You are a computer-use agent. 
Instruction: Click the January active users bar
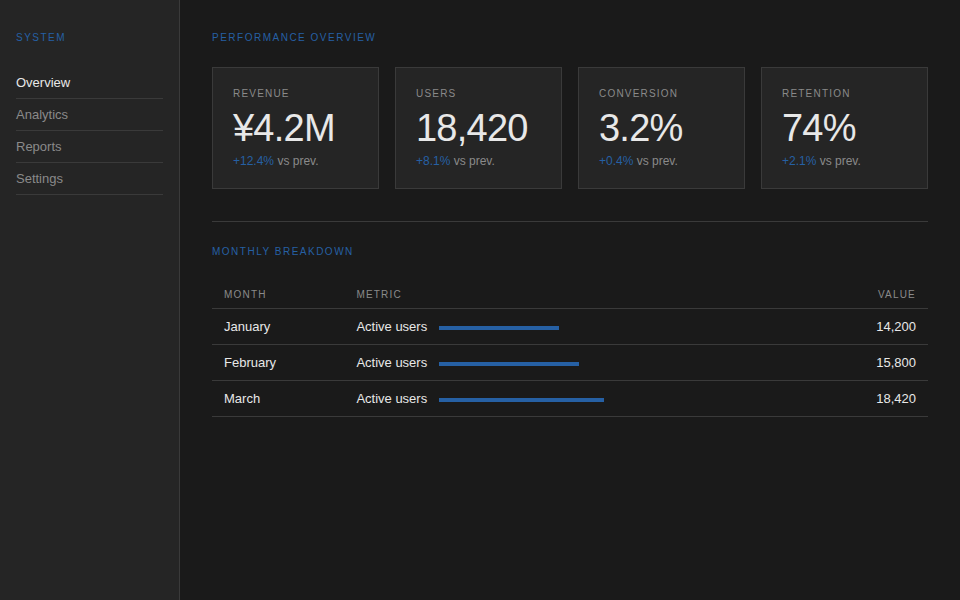[499, 328]
